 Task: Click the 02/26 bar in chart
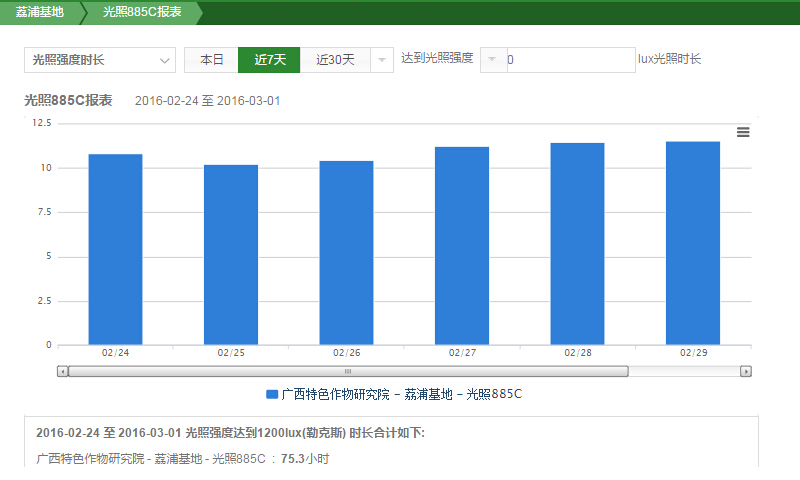click(346, 253)
